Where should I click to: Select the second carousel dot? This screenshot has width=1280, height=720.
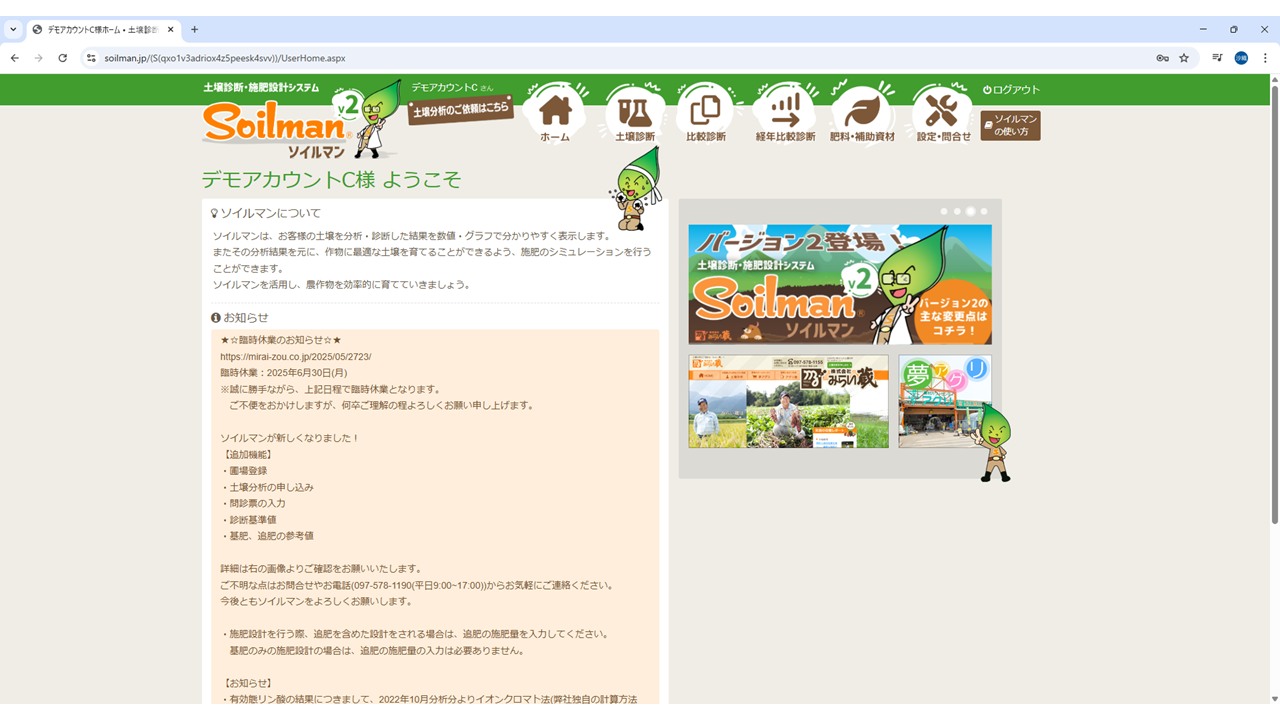pyautogui.click(x=957, y=212)
